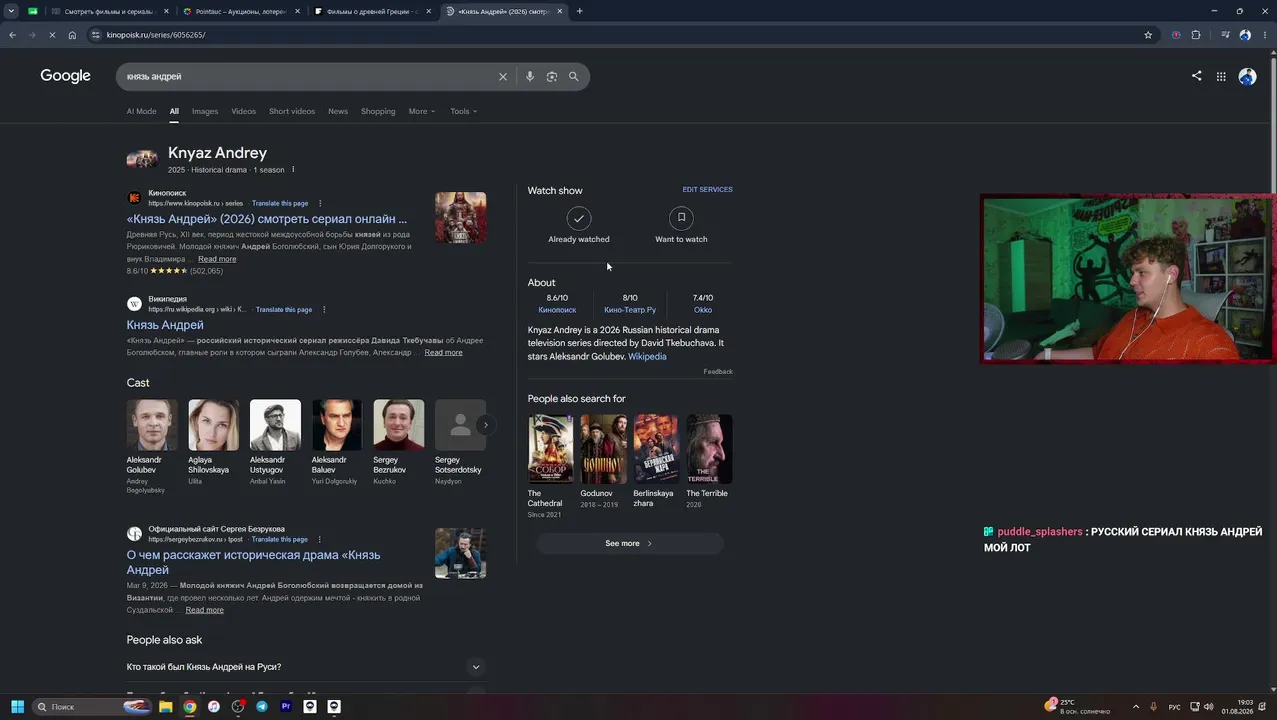Switch to Videos results tab

pyautogui.click(x=243, y=111)
